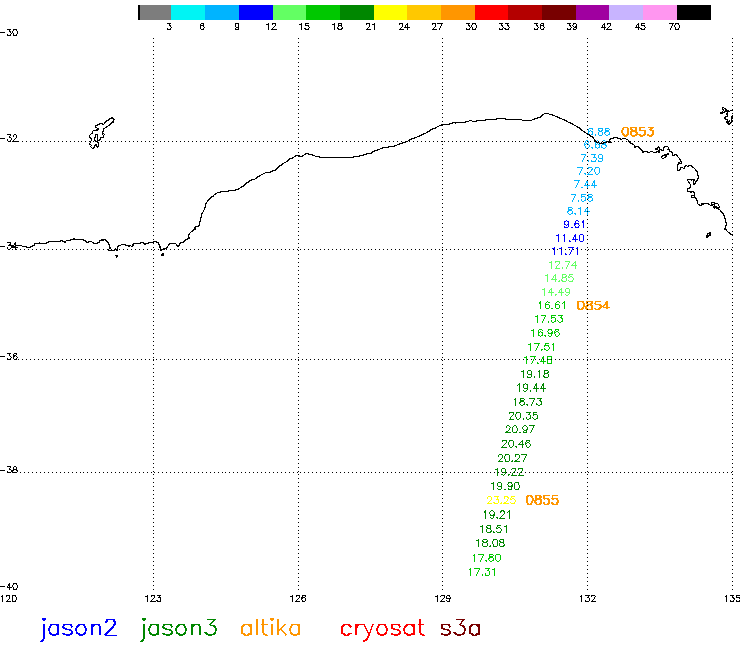
Task: Click the 7.44 data value
Action: (585, 184)
